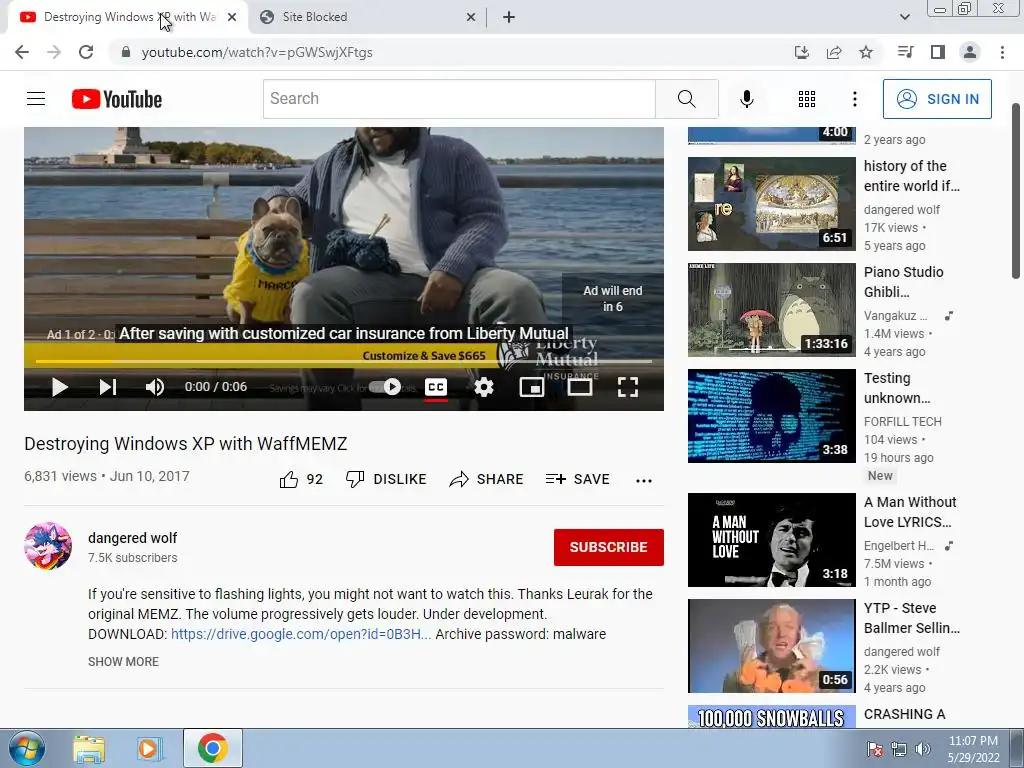Open history of the entire world thumbnail

[x=771, y=204]
